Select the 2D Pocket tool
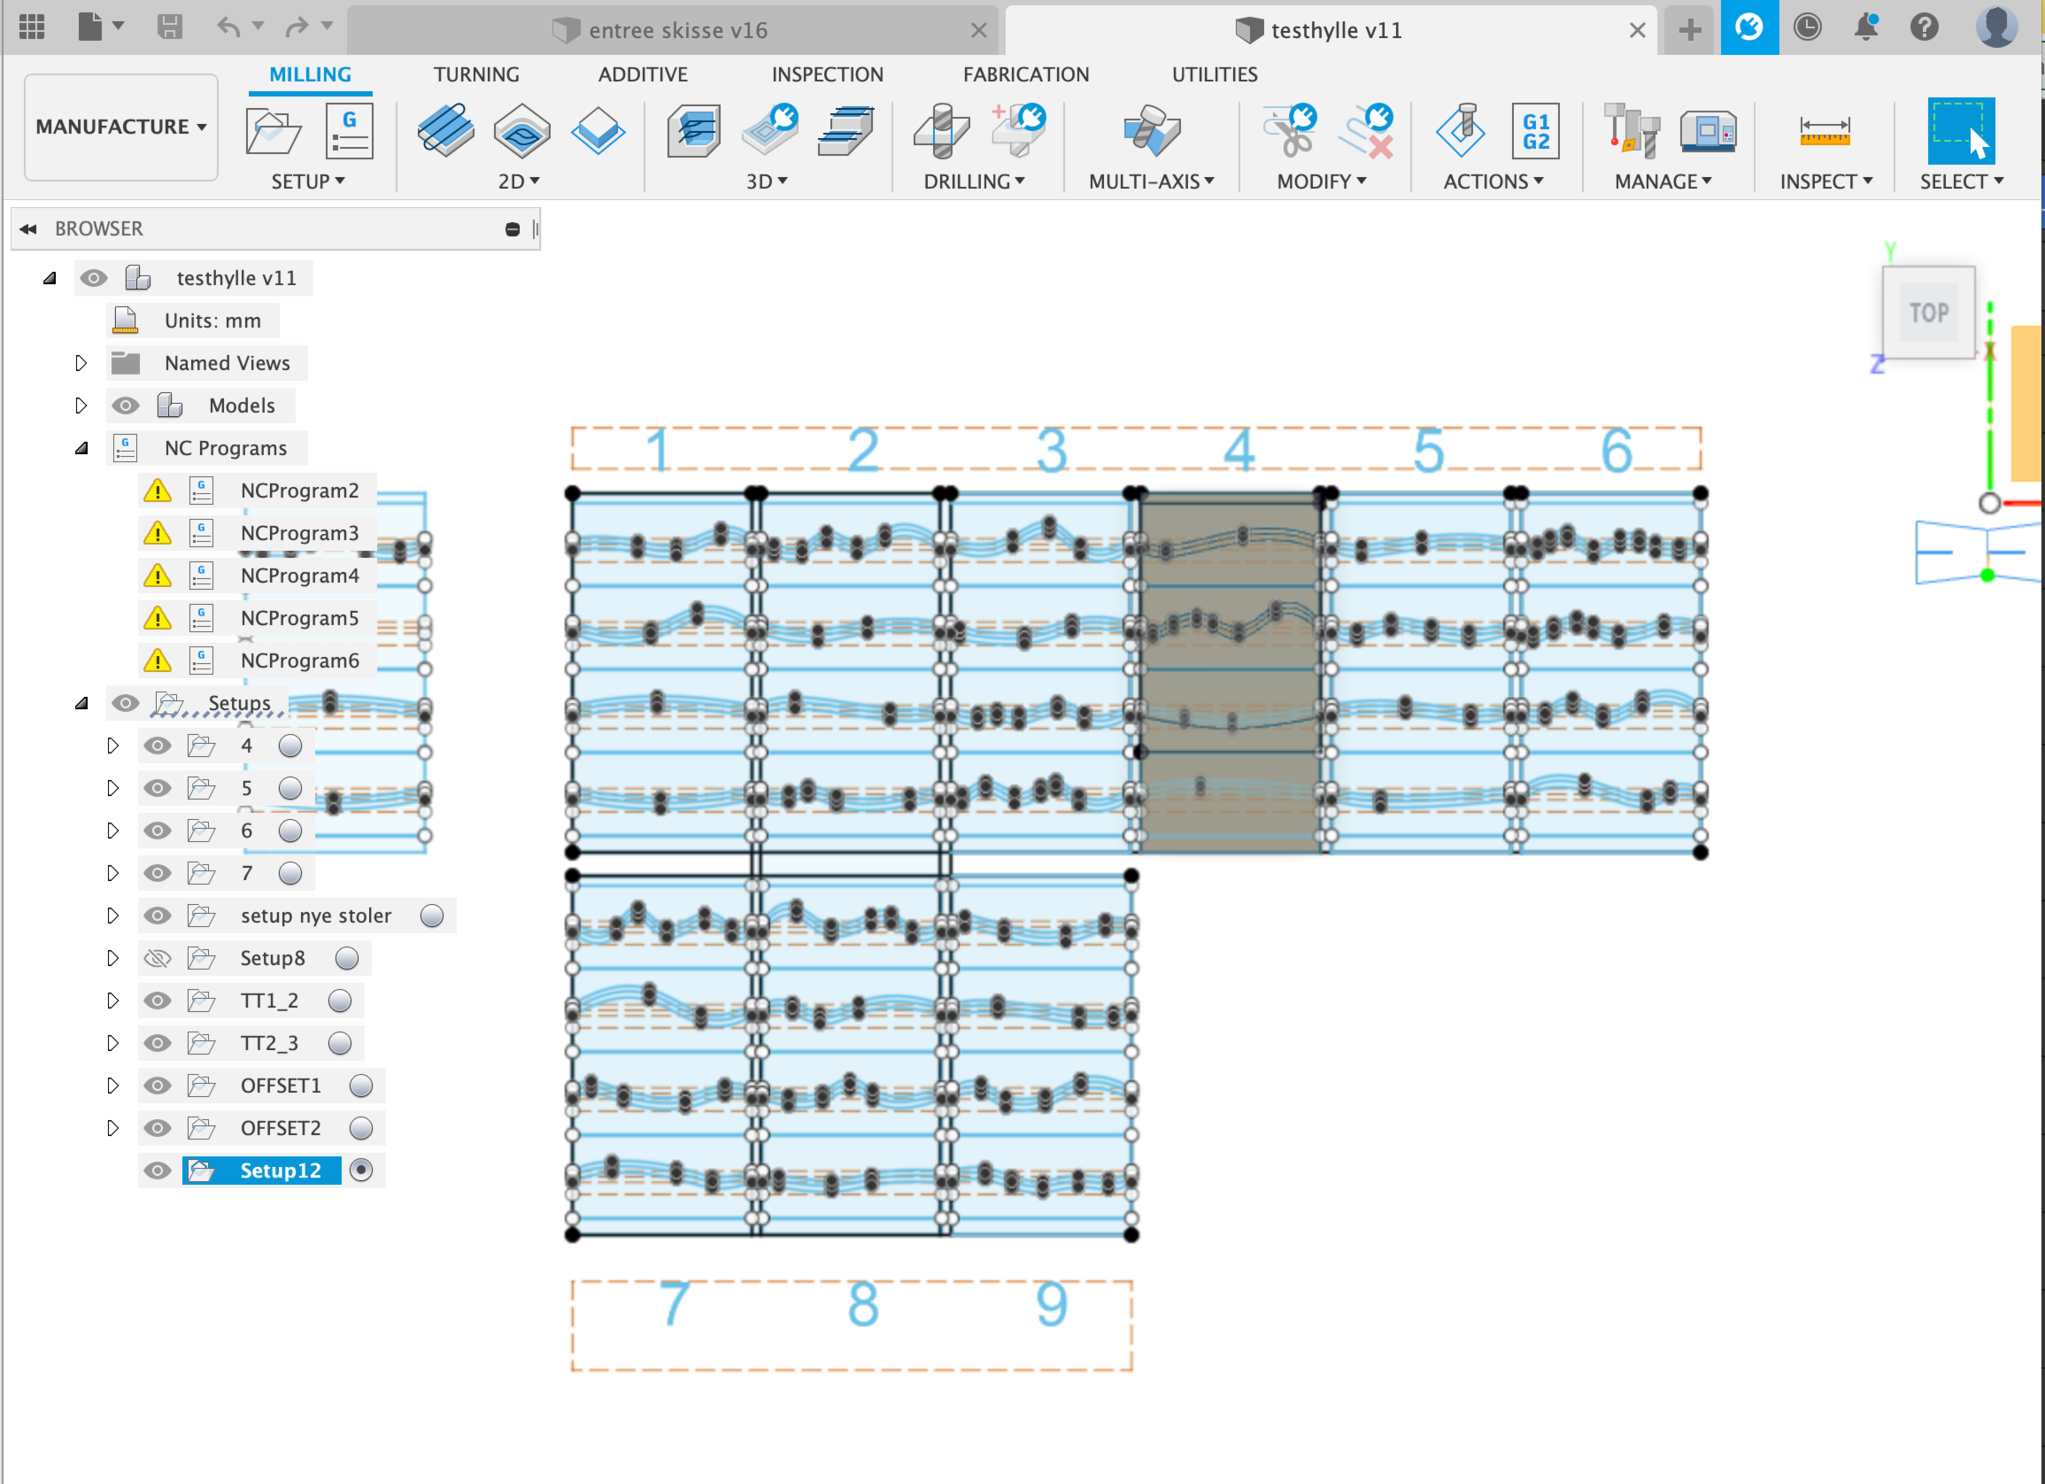This screenshot has height=1484, width=2045. click(521, 131)
